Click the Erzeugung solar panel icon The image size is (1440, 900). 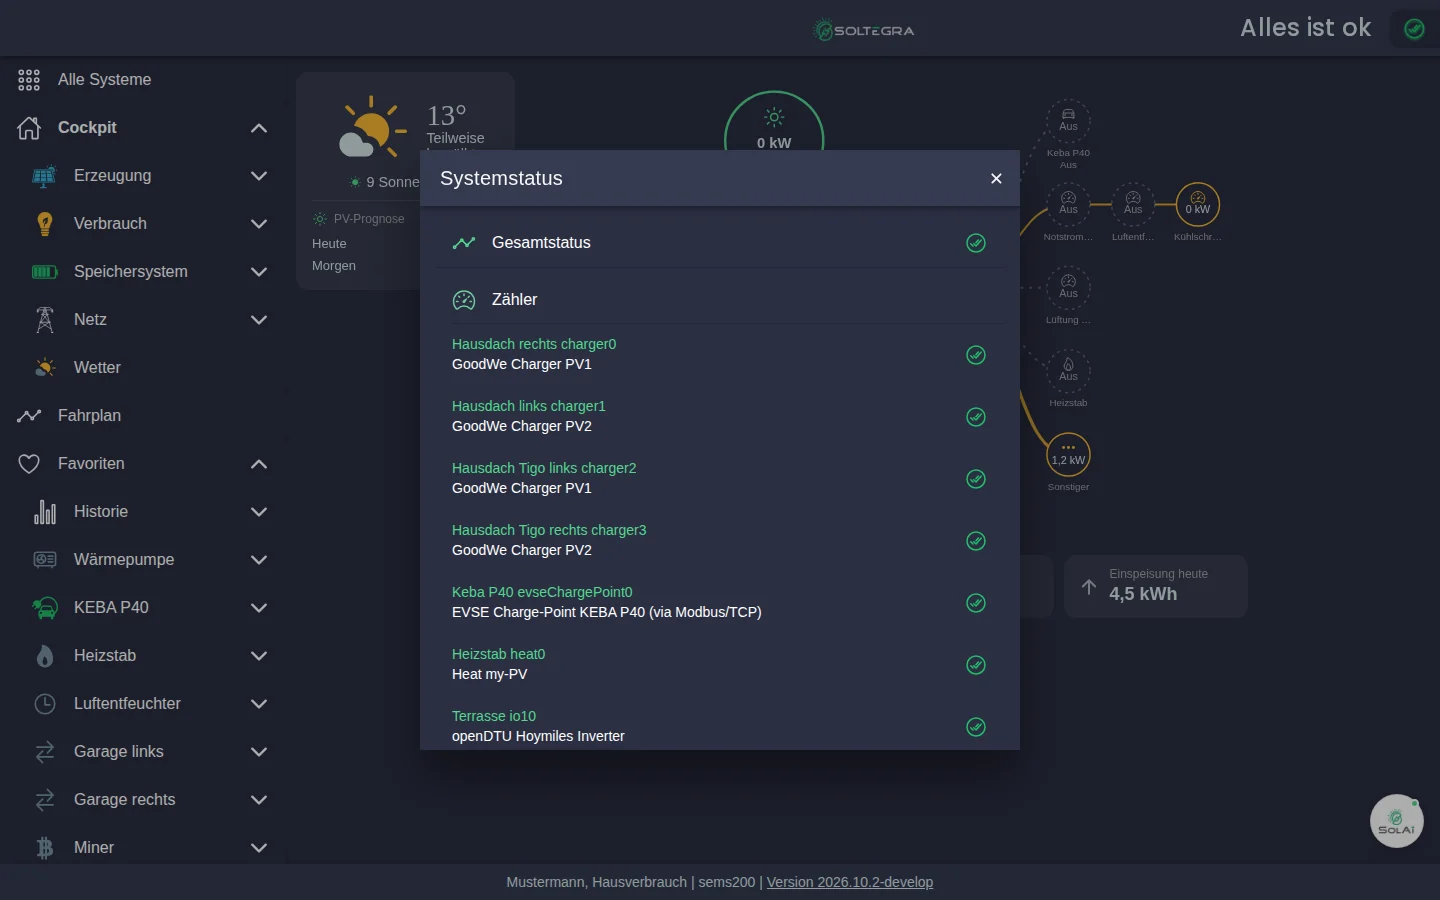45,176
